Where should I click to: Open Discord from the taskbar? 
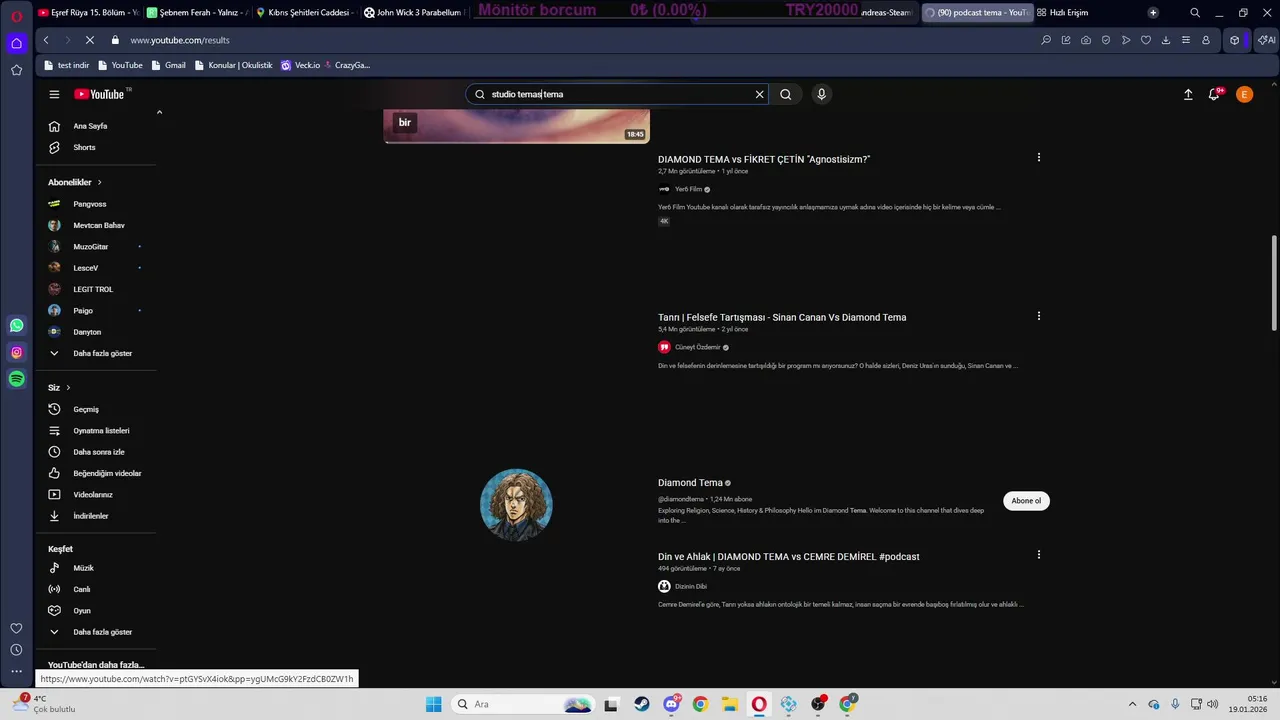(x=671, y=704)
